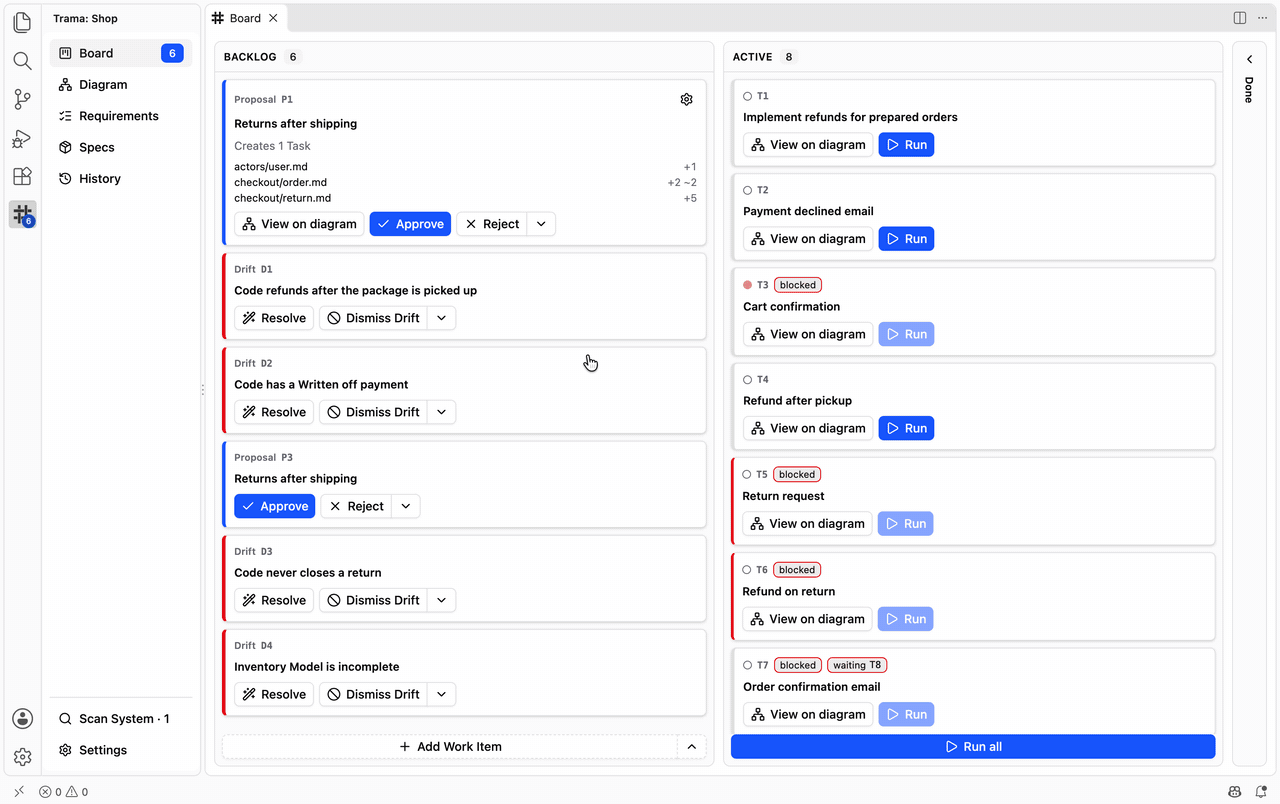Screen dimensions: 1280x804
Task: Open Run and Debug icon in activity bar
Action: point(22,138)
